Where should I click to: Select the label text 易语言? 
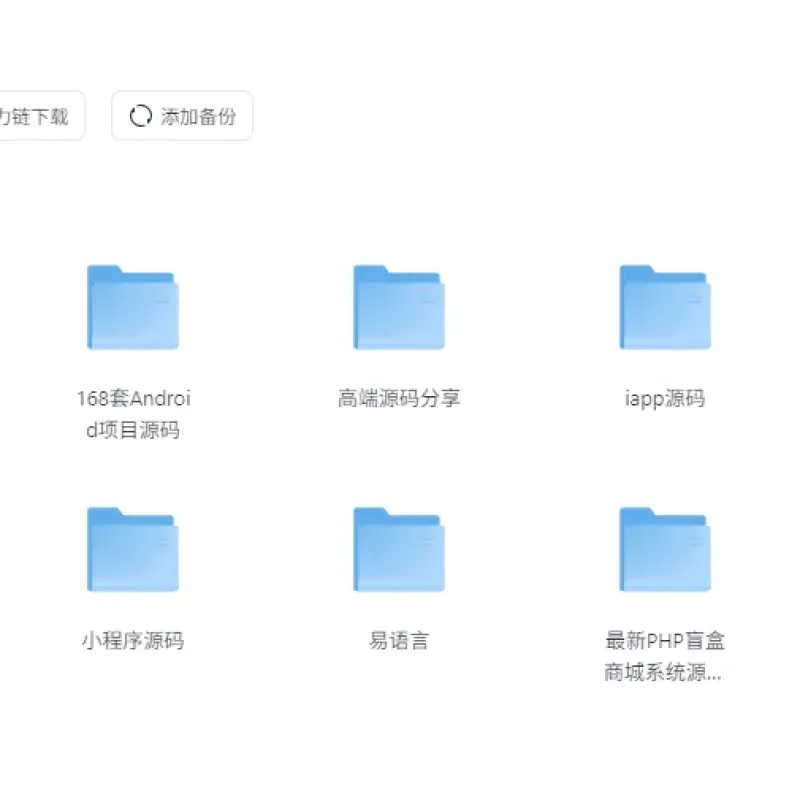(x=399, y=641)
